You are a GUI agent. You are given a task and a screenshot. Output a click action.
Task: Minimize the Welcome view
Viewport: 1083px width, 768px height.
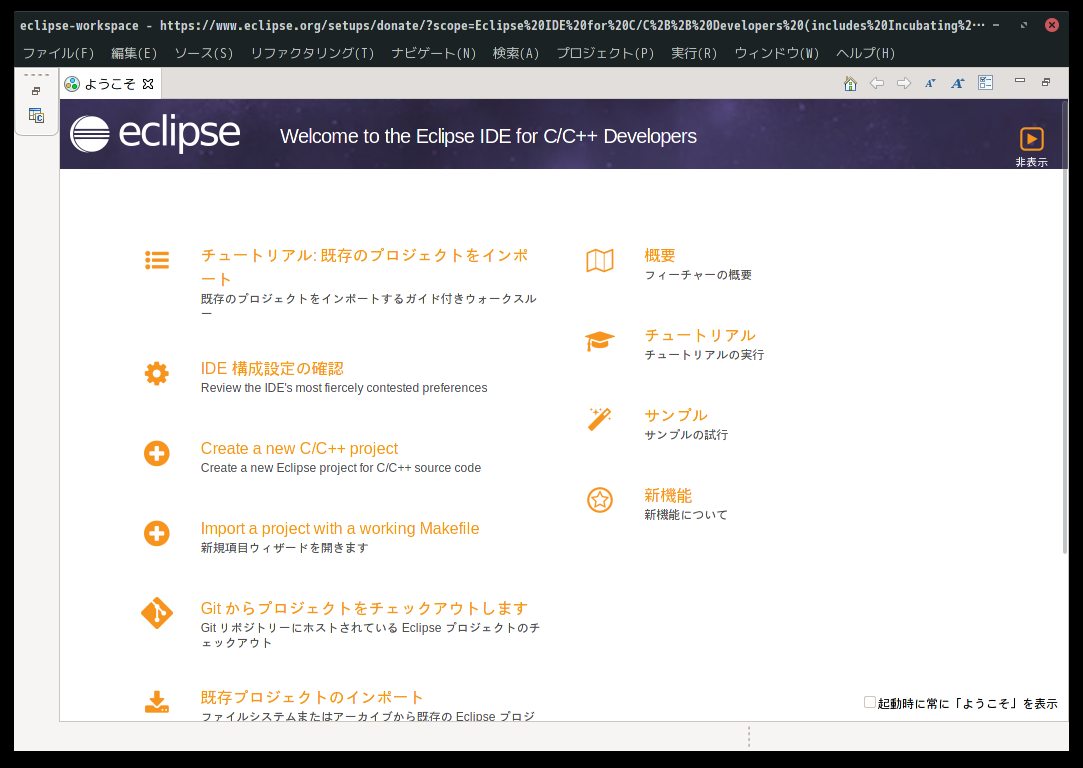(1019, 81)
